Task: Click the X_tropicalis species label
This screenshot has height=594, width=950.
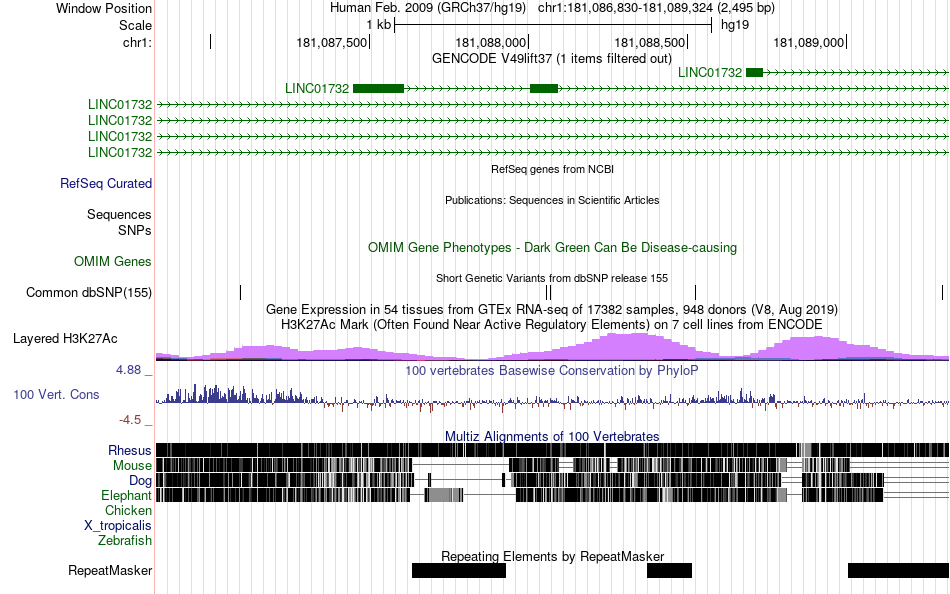Action: (x=118, y=526)
